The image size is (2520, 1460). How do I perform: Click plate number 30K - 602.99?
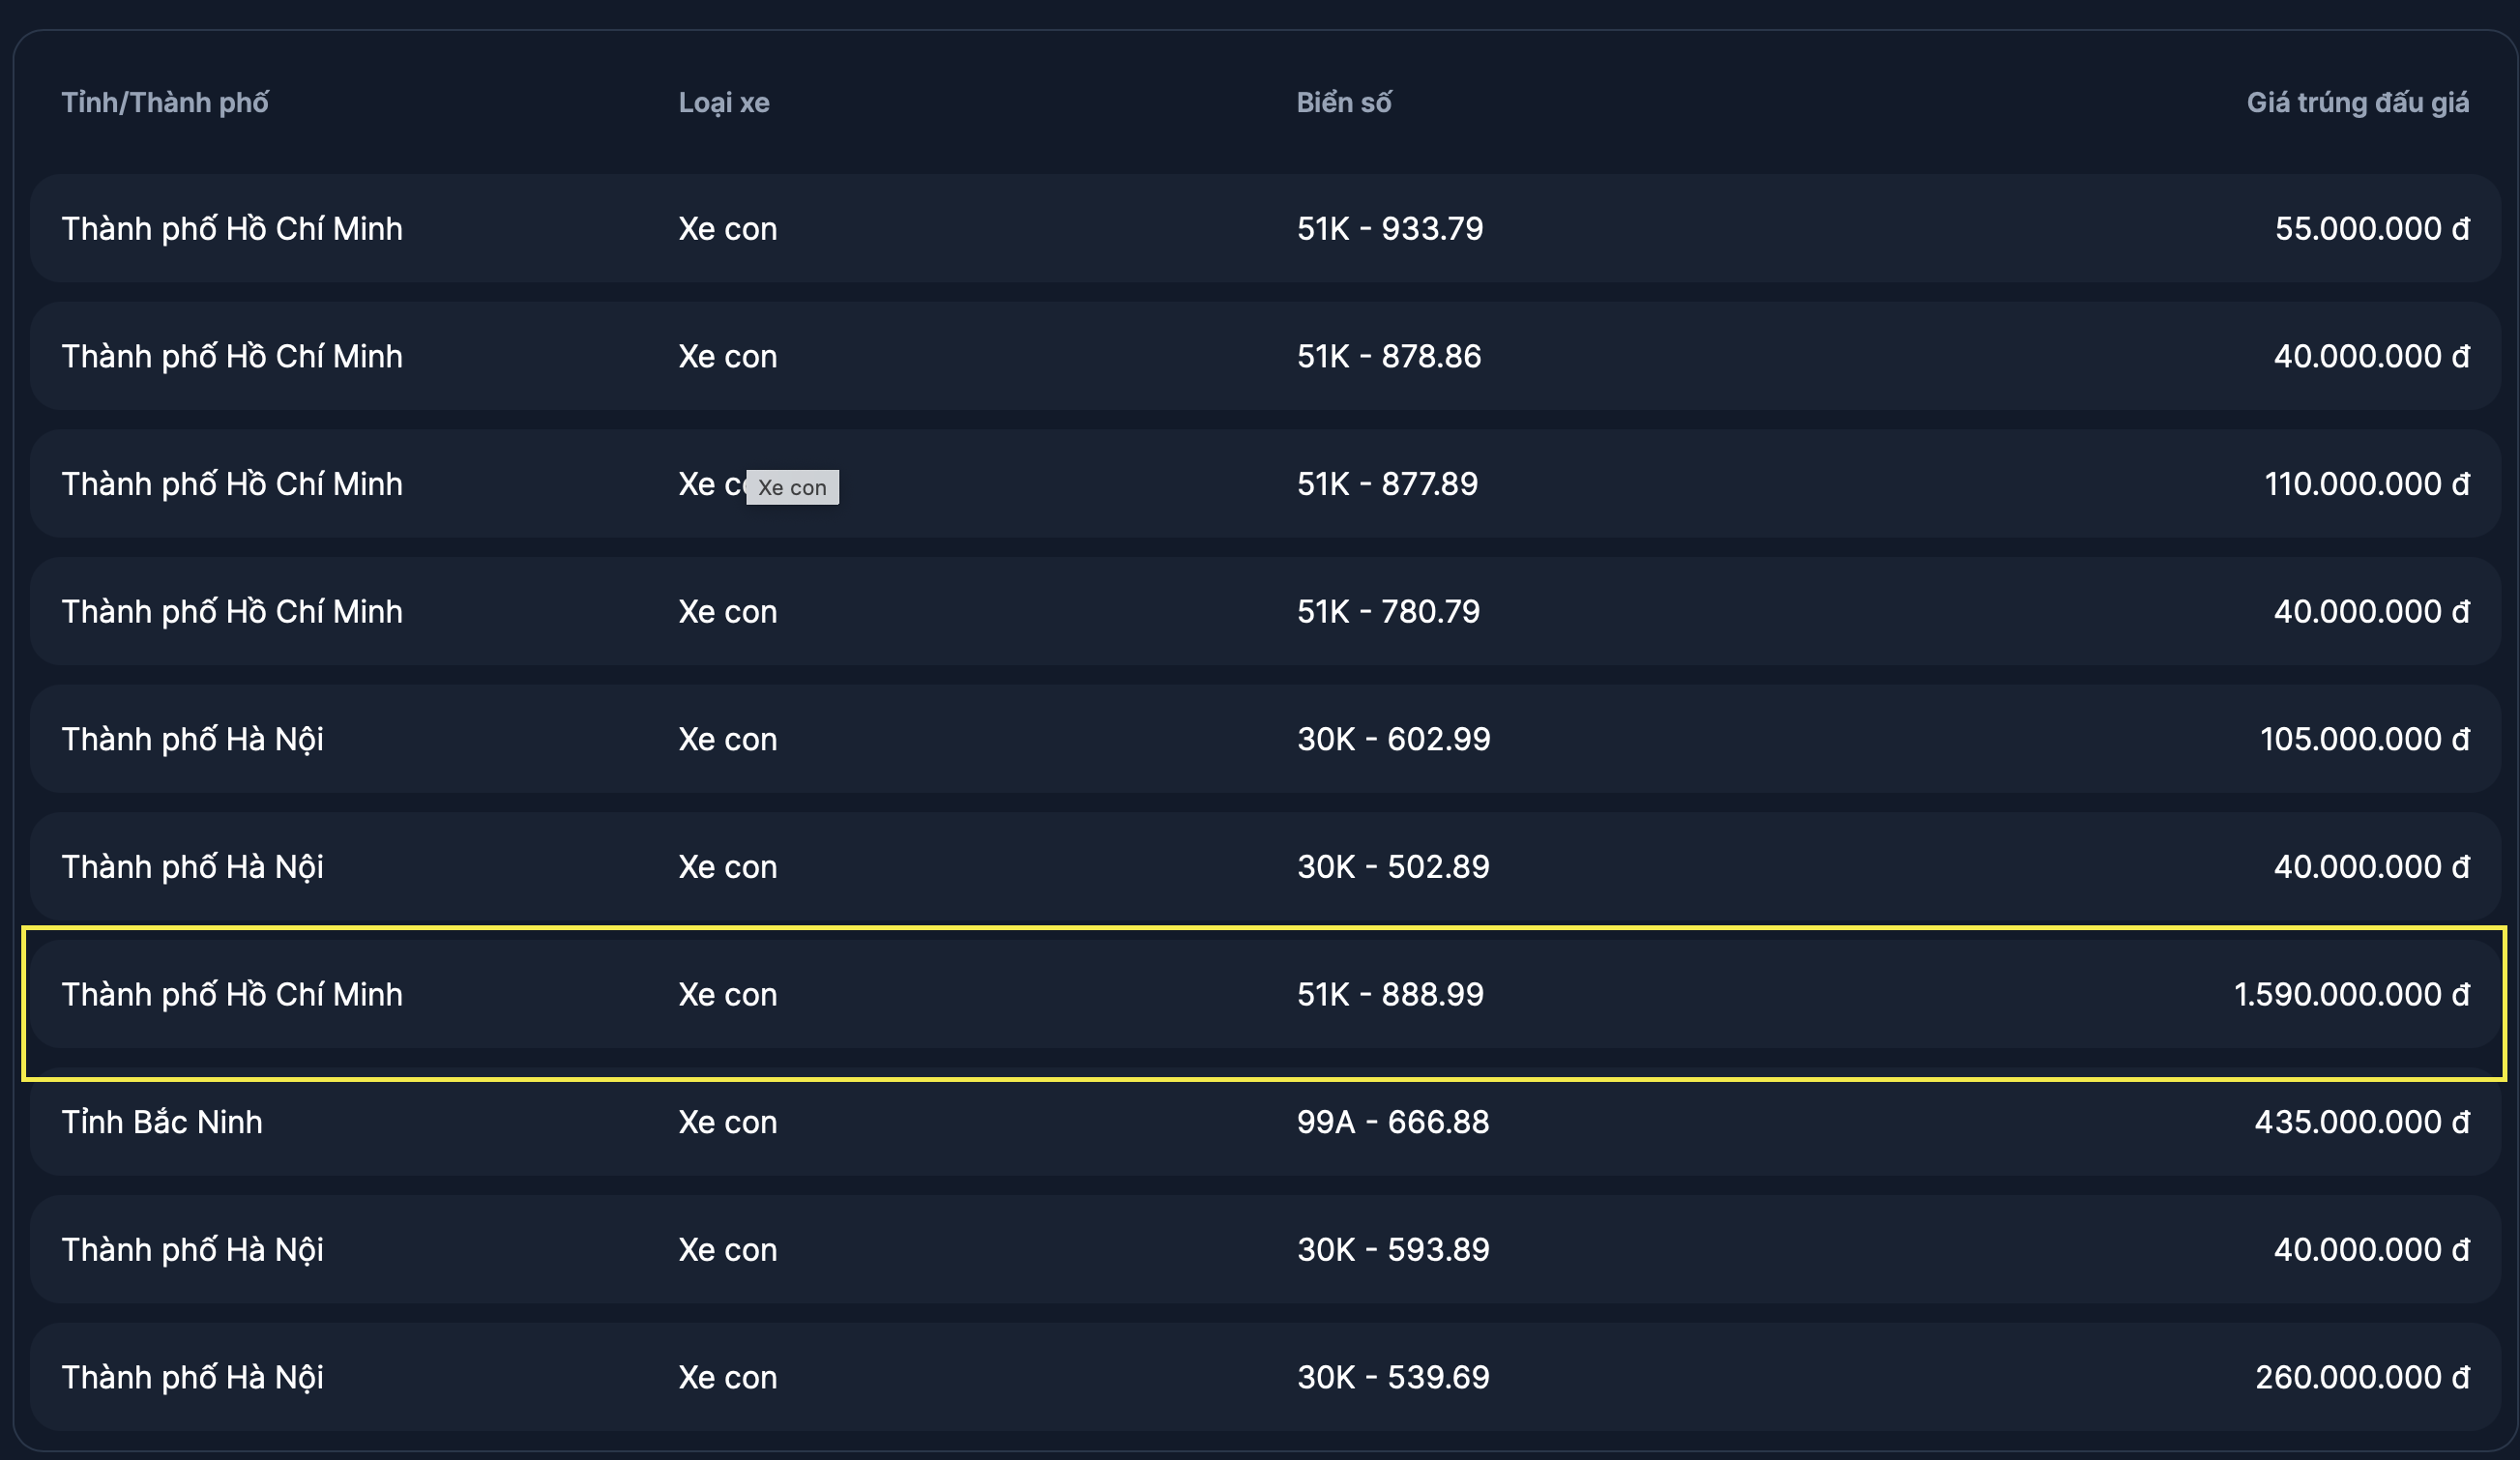pos(1393,739)
